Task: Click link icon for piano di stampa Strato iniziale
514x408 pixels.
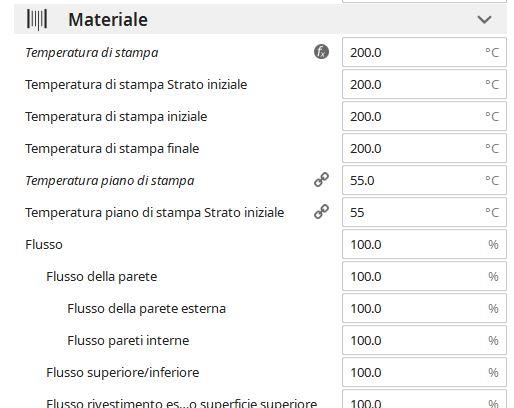Action: click(321, 212)
